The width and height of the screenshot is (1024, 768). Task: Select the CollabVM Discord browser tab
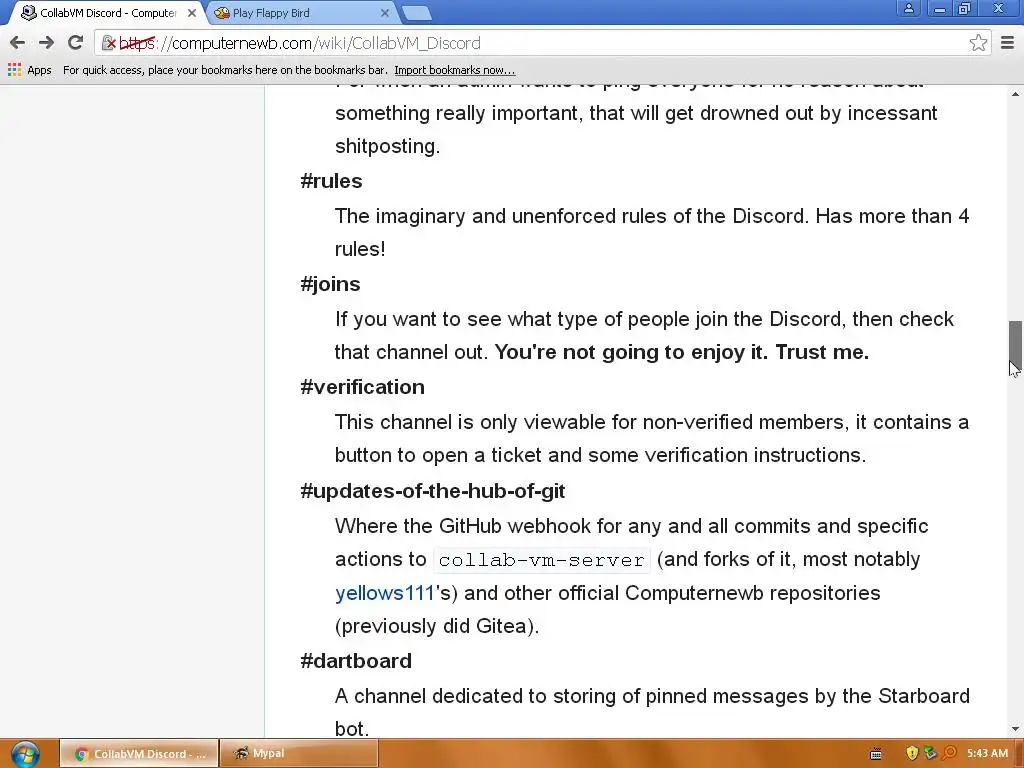point(108,13)
